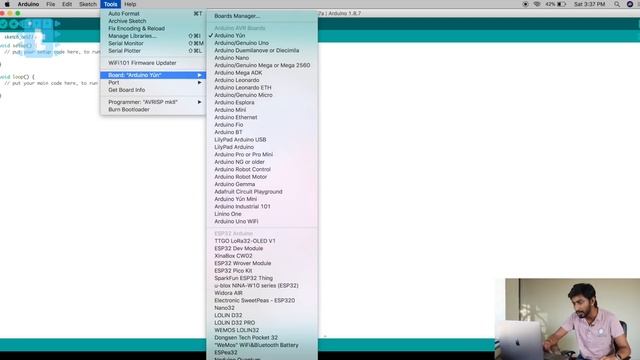Viewport: 640px width, 360px height.
Task: Choose TTGO LoRa32-OLED V1 board
Action: point(262,241)
